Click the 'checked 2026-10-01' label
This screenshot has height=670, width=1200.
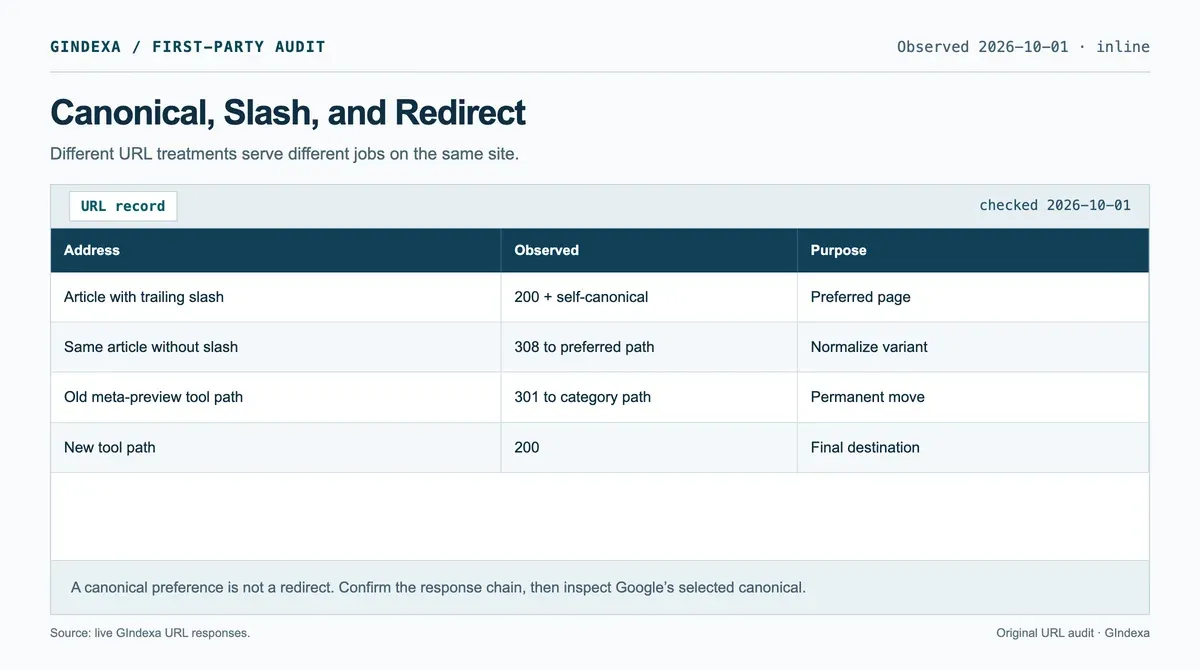click(1055, 205)
